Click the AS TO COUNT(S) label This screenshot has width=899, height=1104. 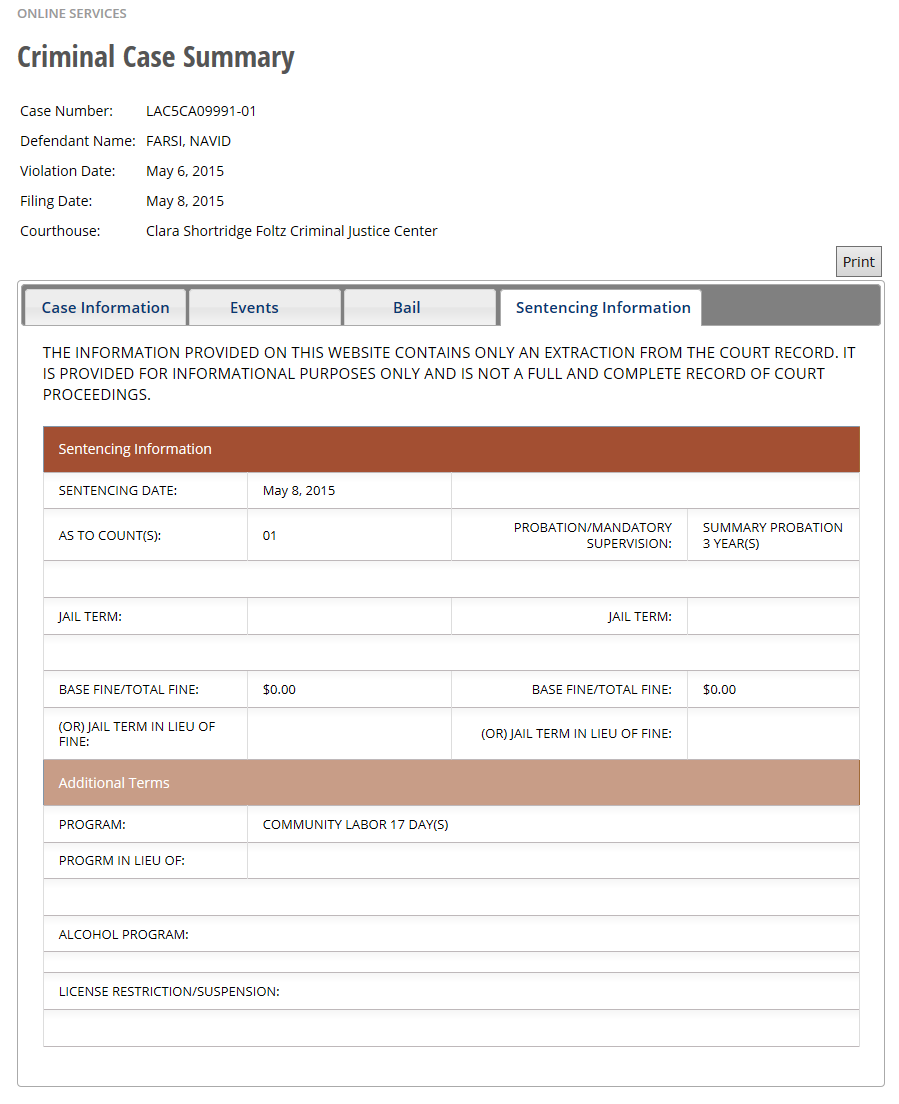pos(110,536)
